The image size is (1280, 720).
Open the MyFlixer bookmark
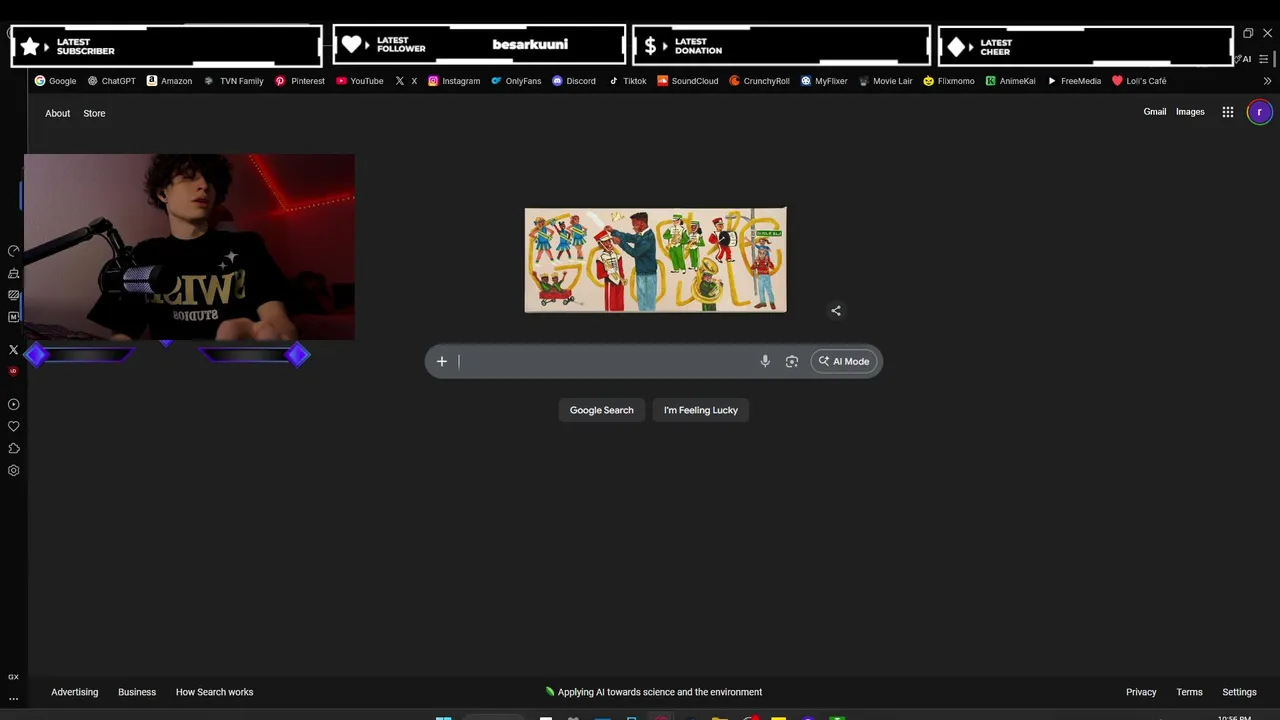pos(825,81)
